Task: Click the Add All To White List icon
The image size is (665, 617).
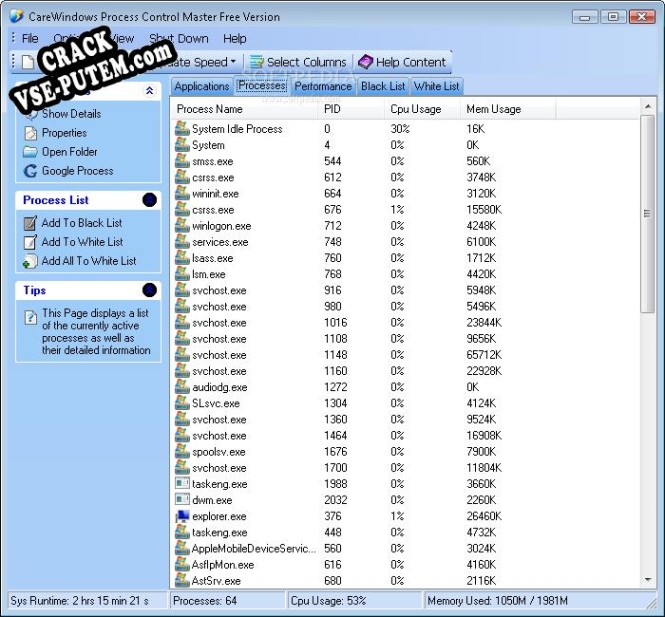Action: tap(30, 261)
